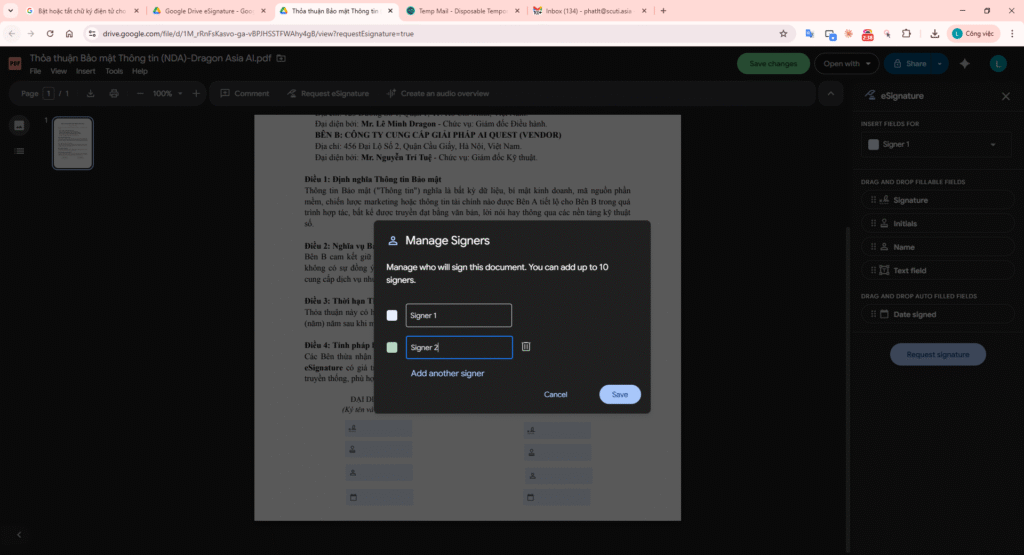The width and height of the screenshot is (1024, 555).
Task: Click the print icon in toolbar
Action: coord(113,94)
